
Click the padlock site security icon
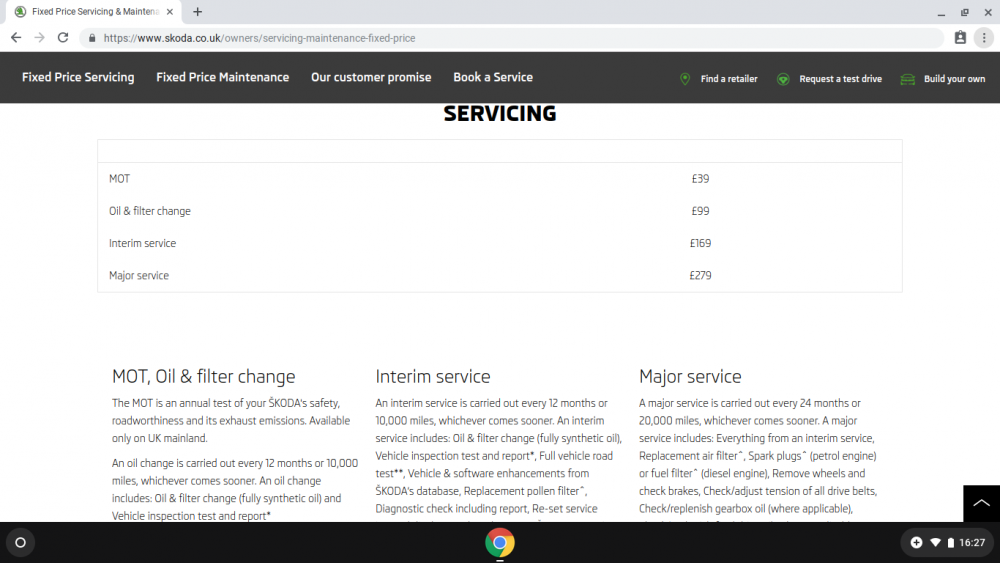pyautogui.click(x=92, y=38)
